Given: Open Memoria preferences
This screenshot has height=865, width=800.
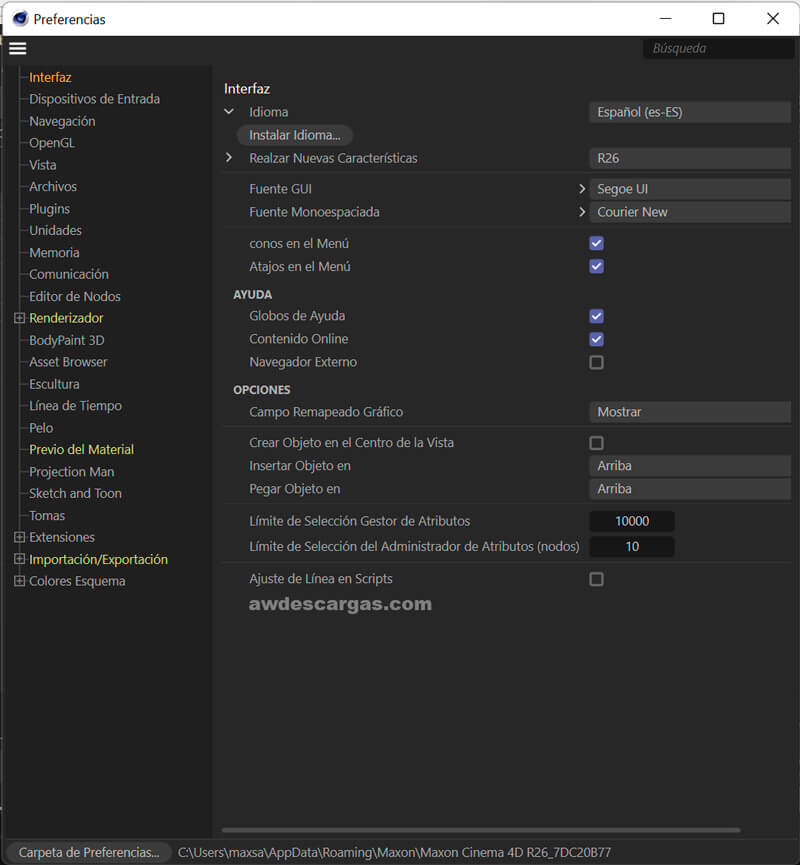Looking at the screenshot, I should (54, 253).
